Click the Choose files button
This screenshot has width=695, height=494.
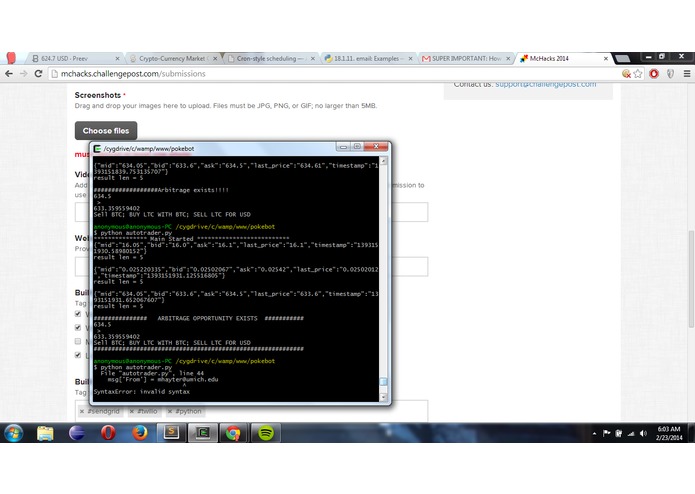(105, 131)
